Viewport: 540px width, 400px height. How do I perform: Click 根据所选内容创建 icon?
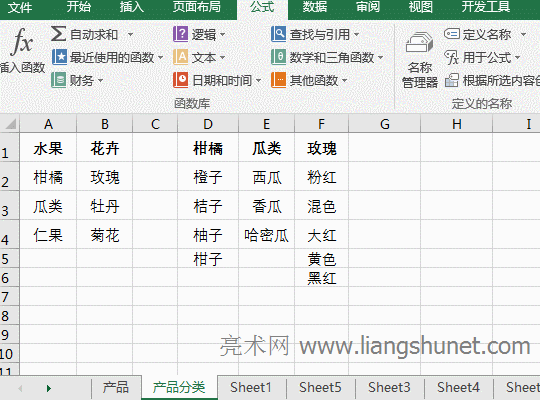[452, 80]
